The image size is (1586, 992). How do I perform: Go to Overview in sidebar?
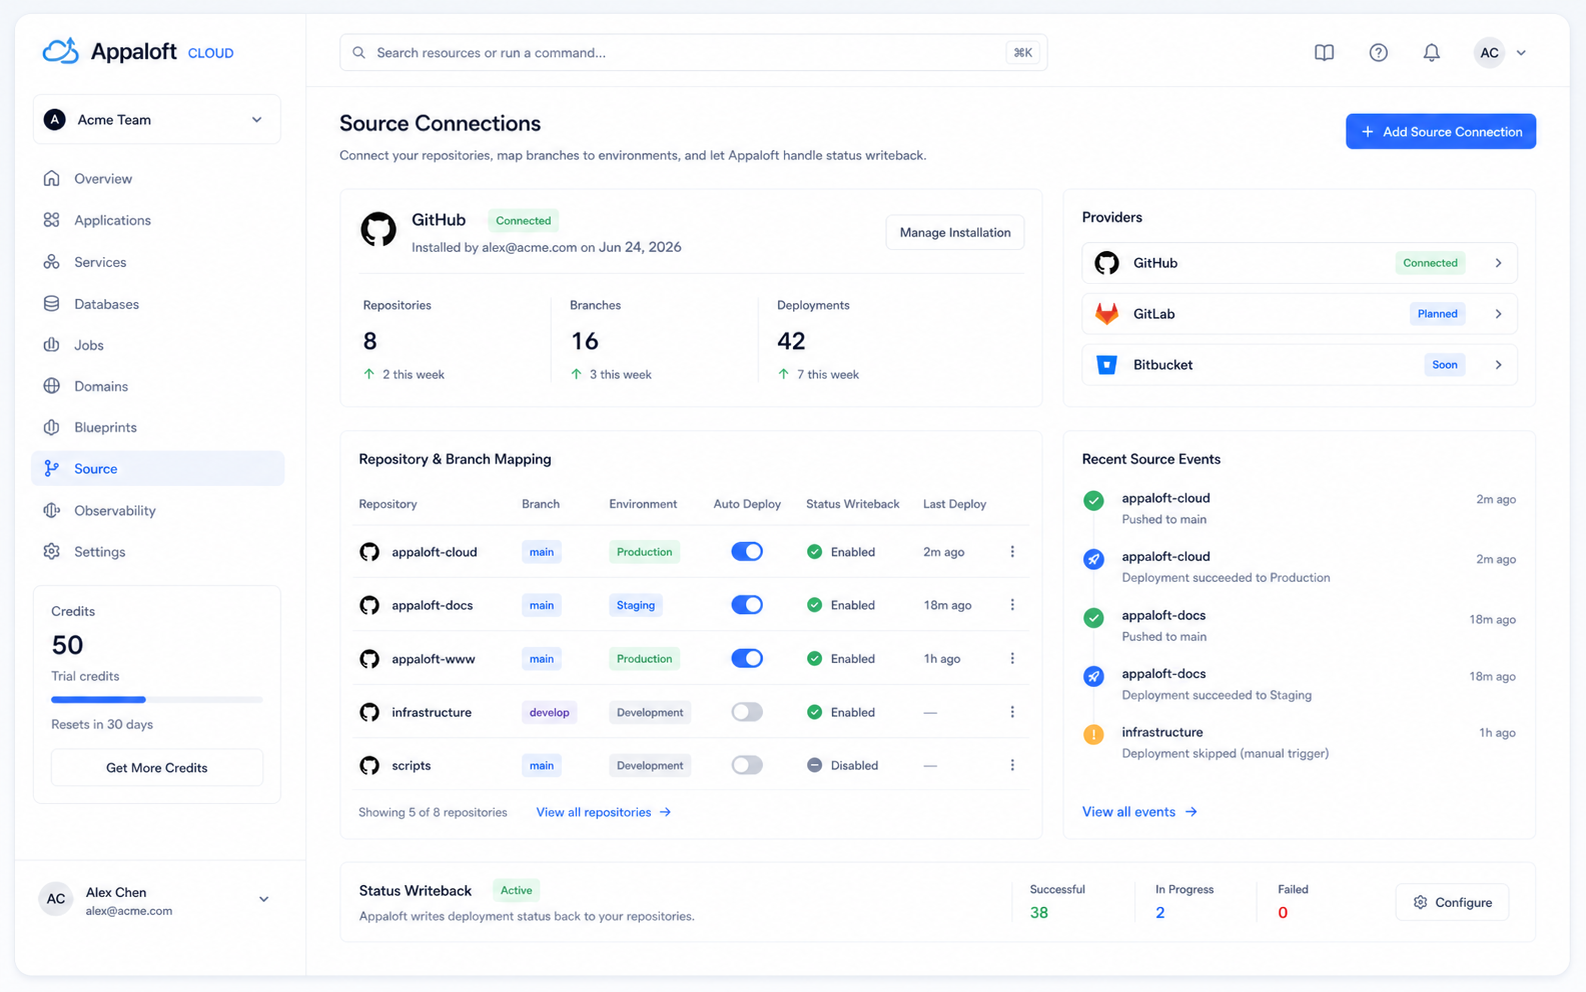click(158, 179)
